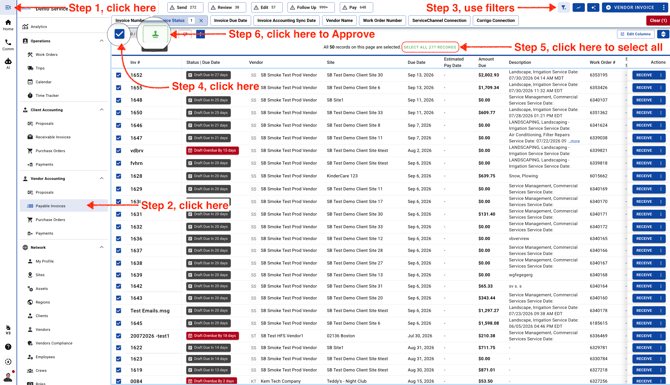Click the filter funnel icon
The width and height of the screenshot is (670, 385).
(x=564, y=7)
